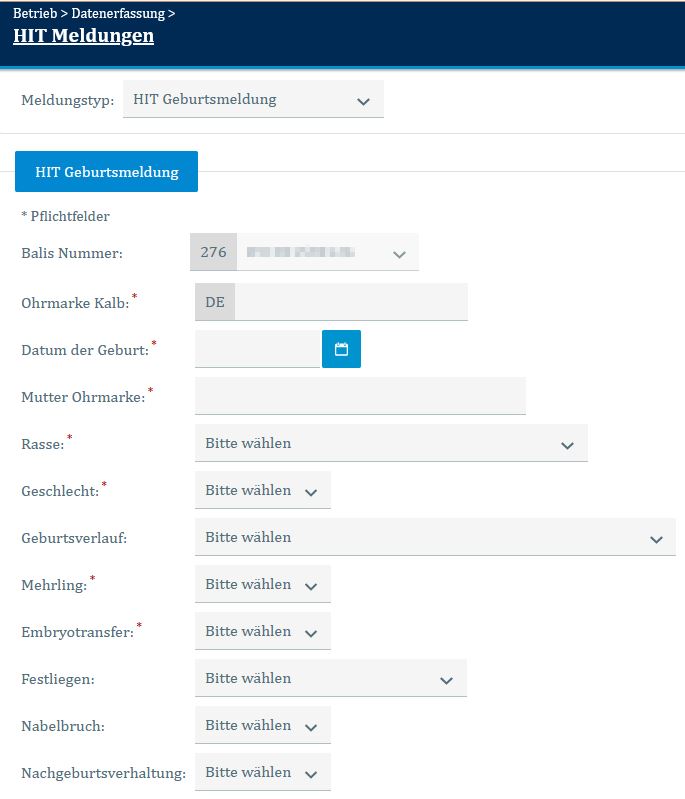This screenshot has height=799, width=685.
Task: Open the Rasse dropdown
Action: [x=391, y=443]
